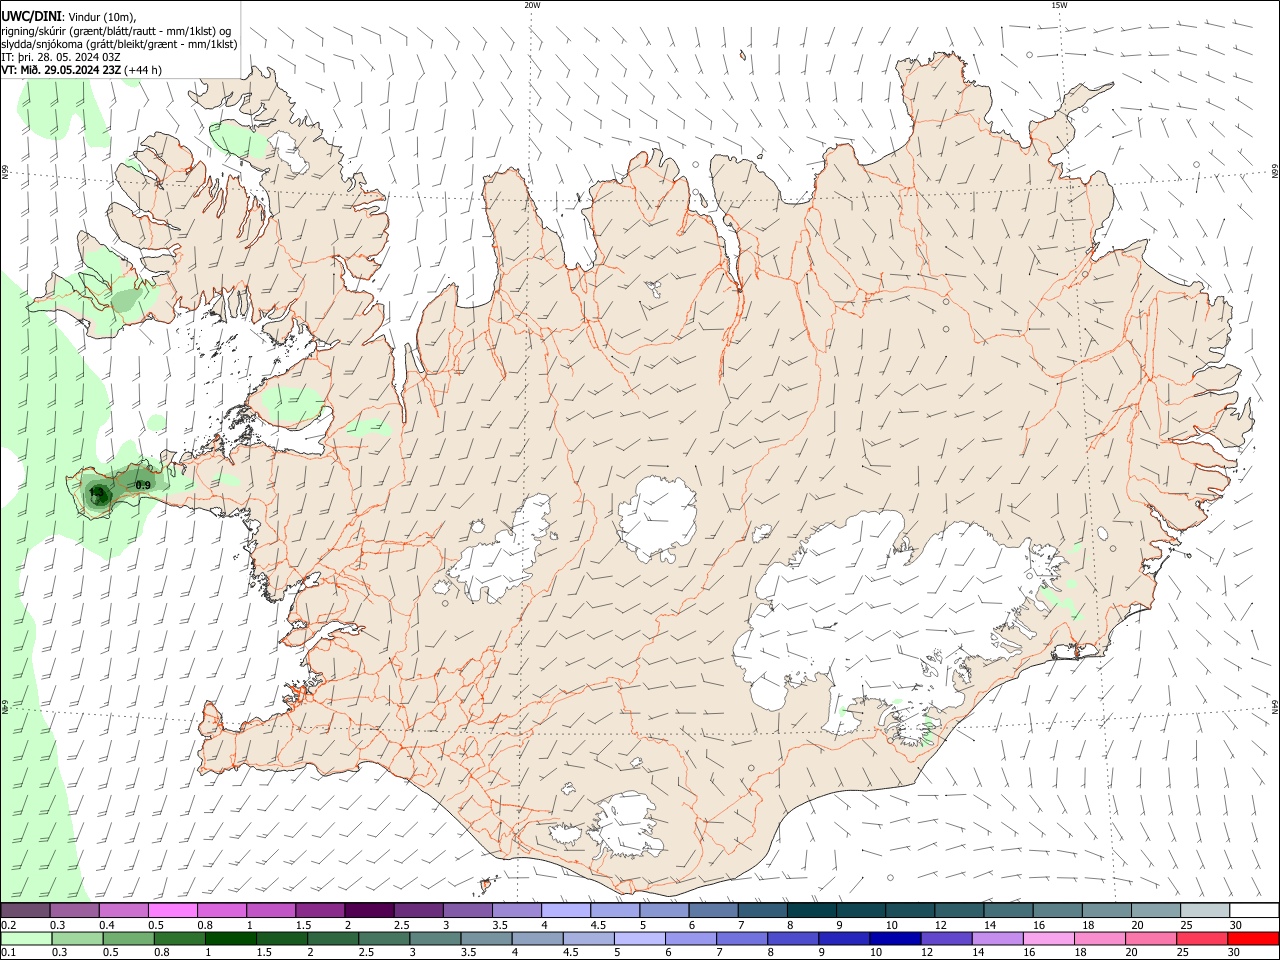
Task: Select the medium green 0.5 rain swatch
Action: click(x=128, y=939)
